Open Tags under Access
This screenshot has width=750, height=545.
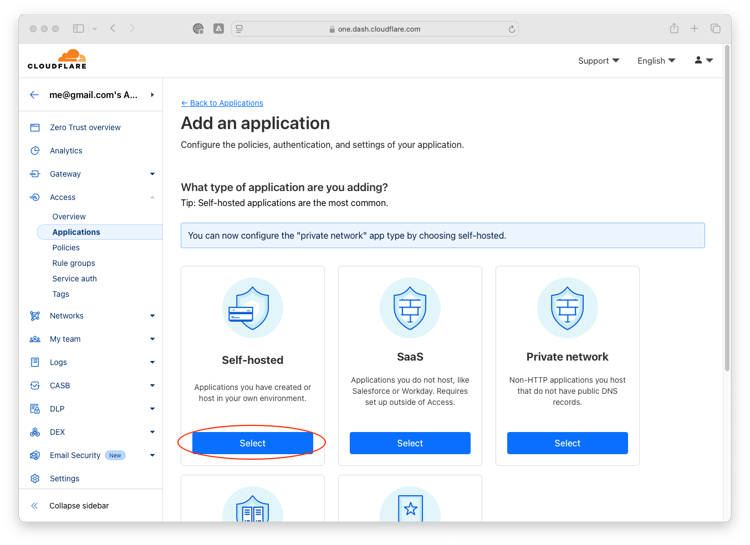[x=61, y=294]
